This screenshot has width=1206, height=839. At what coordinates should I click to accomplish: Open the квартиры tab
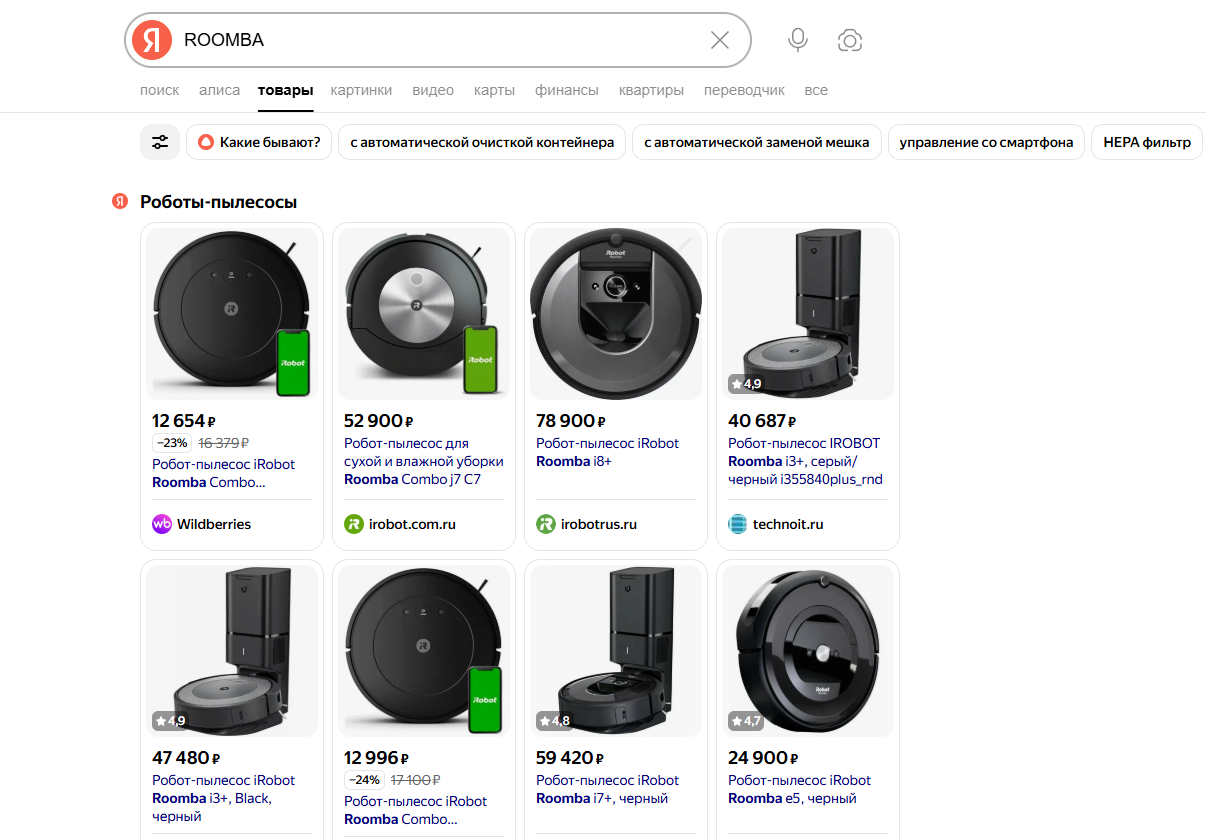[x=651, y=90]
